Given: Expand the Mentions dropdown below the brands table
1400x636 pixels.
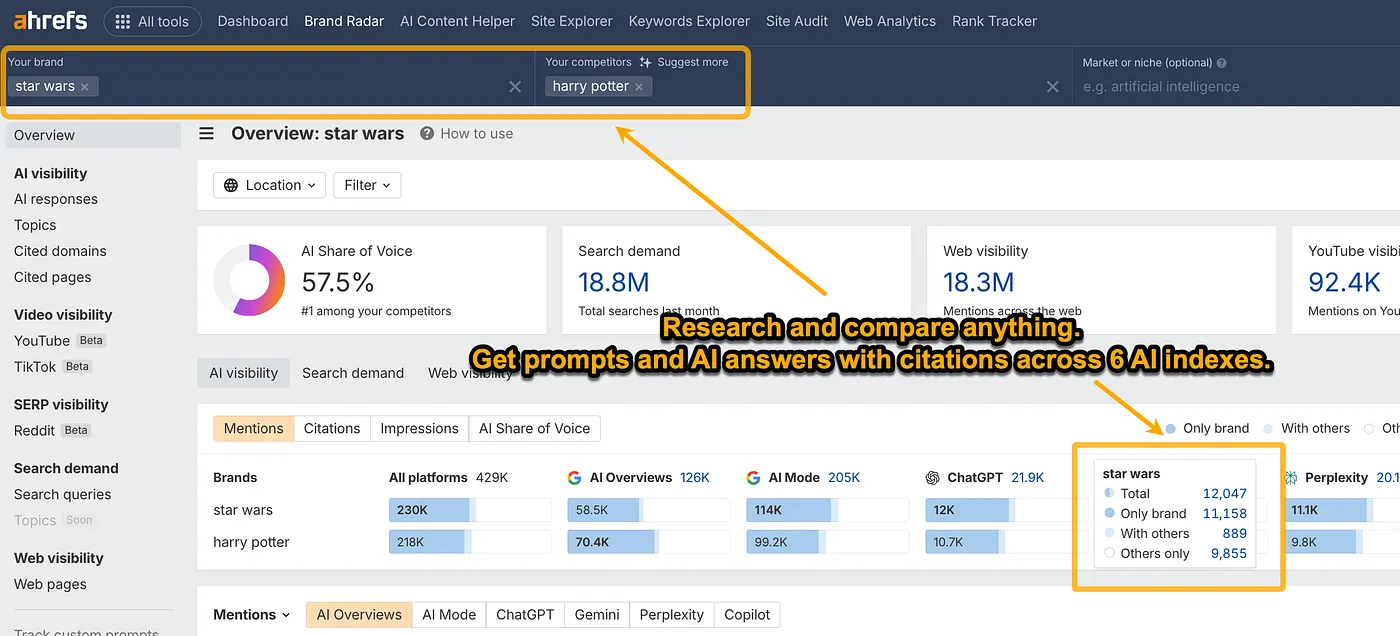Looking at the screenshot, I should [x=251, y=614].
